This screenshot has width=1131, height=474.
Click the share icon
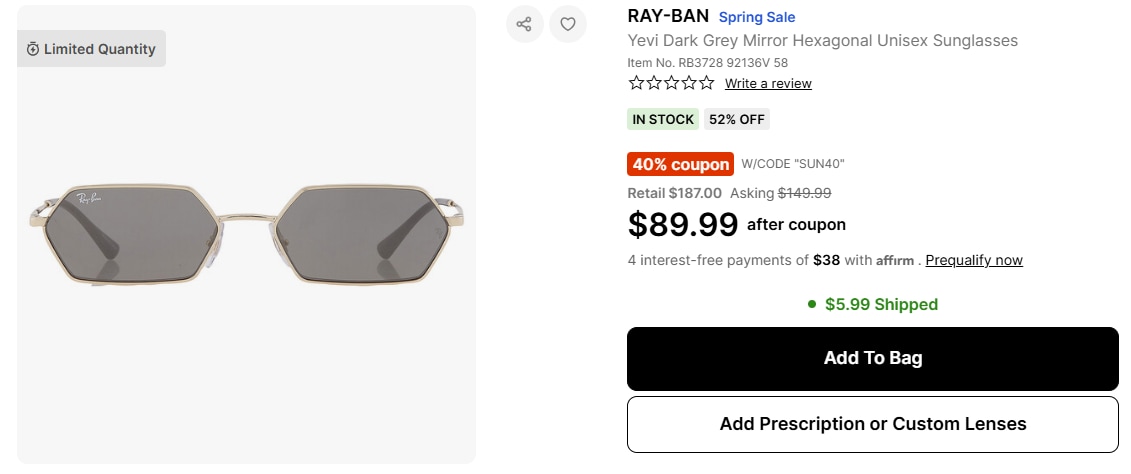[524, 24]
